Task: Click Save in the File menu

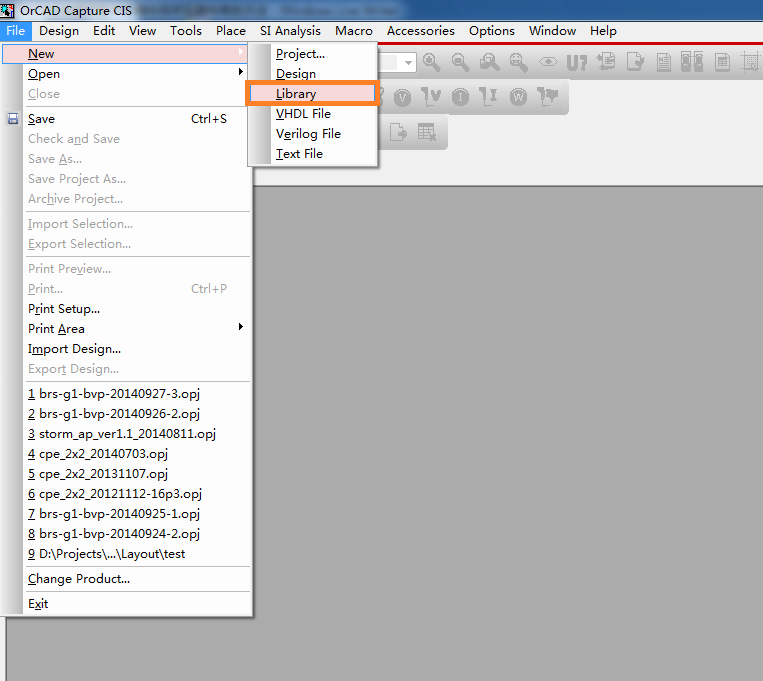Action: [x=127, y=119]
